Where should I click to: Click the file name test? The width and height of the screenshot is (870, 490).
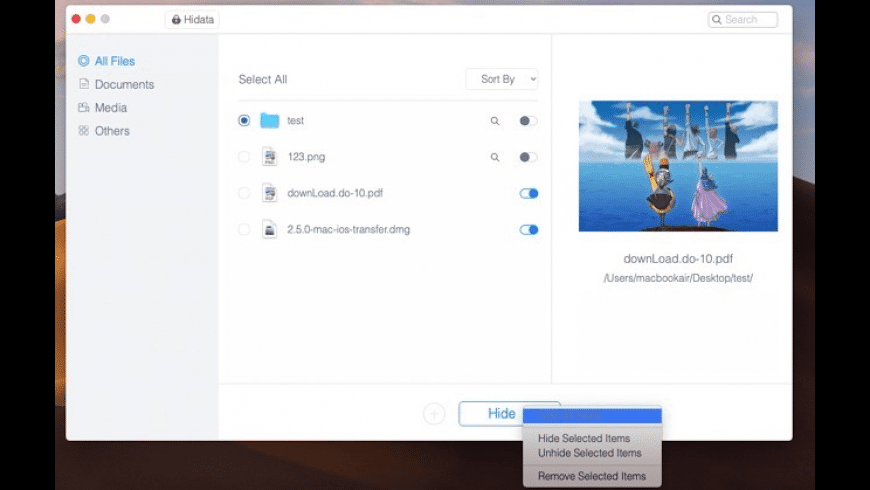pyautogui.click(x=295, y=120)
